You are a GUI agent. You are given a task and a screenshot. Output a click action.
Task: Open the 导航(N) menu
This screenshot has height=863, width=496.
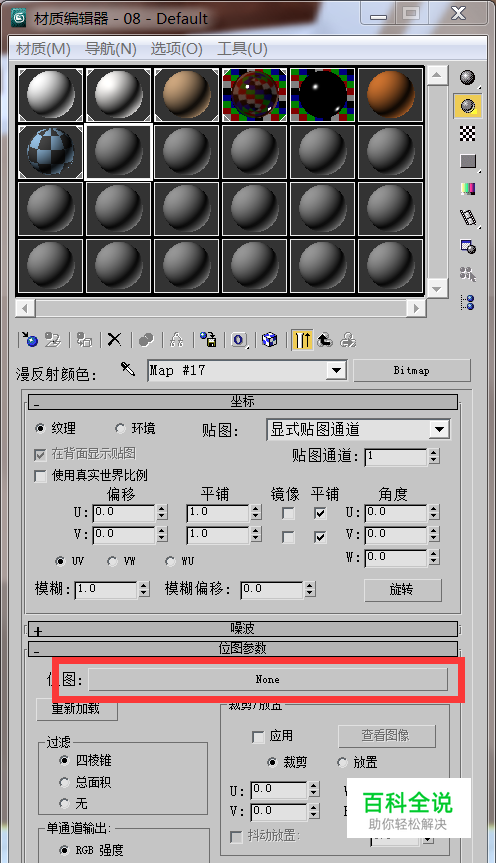click(x=111, y=49)
